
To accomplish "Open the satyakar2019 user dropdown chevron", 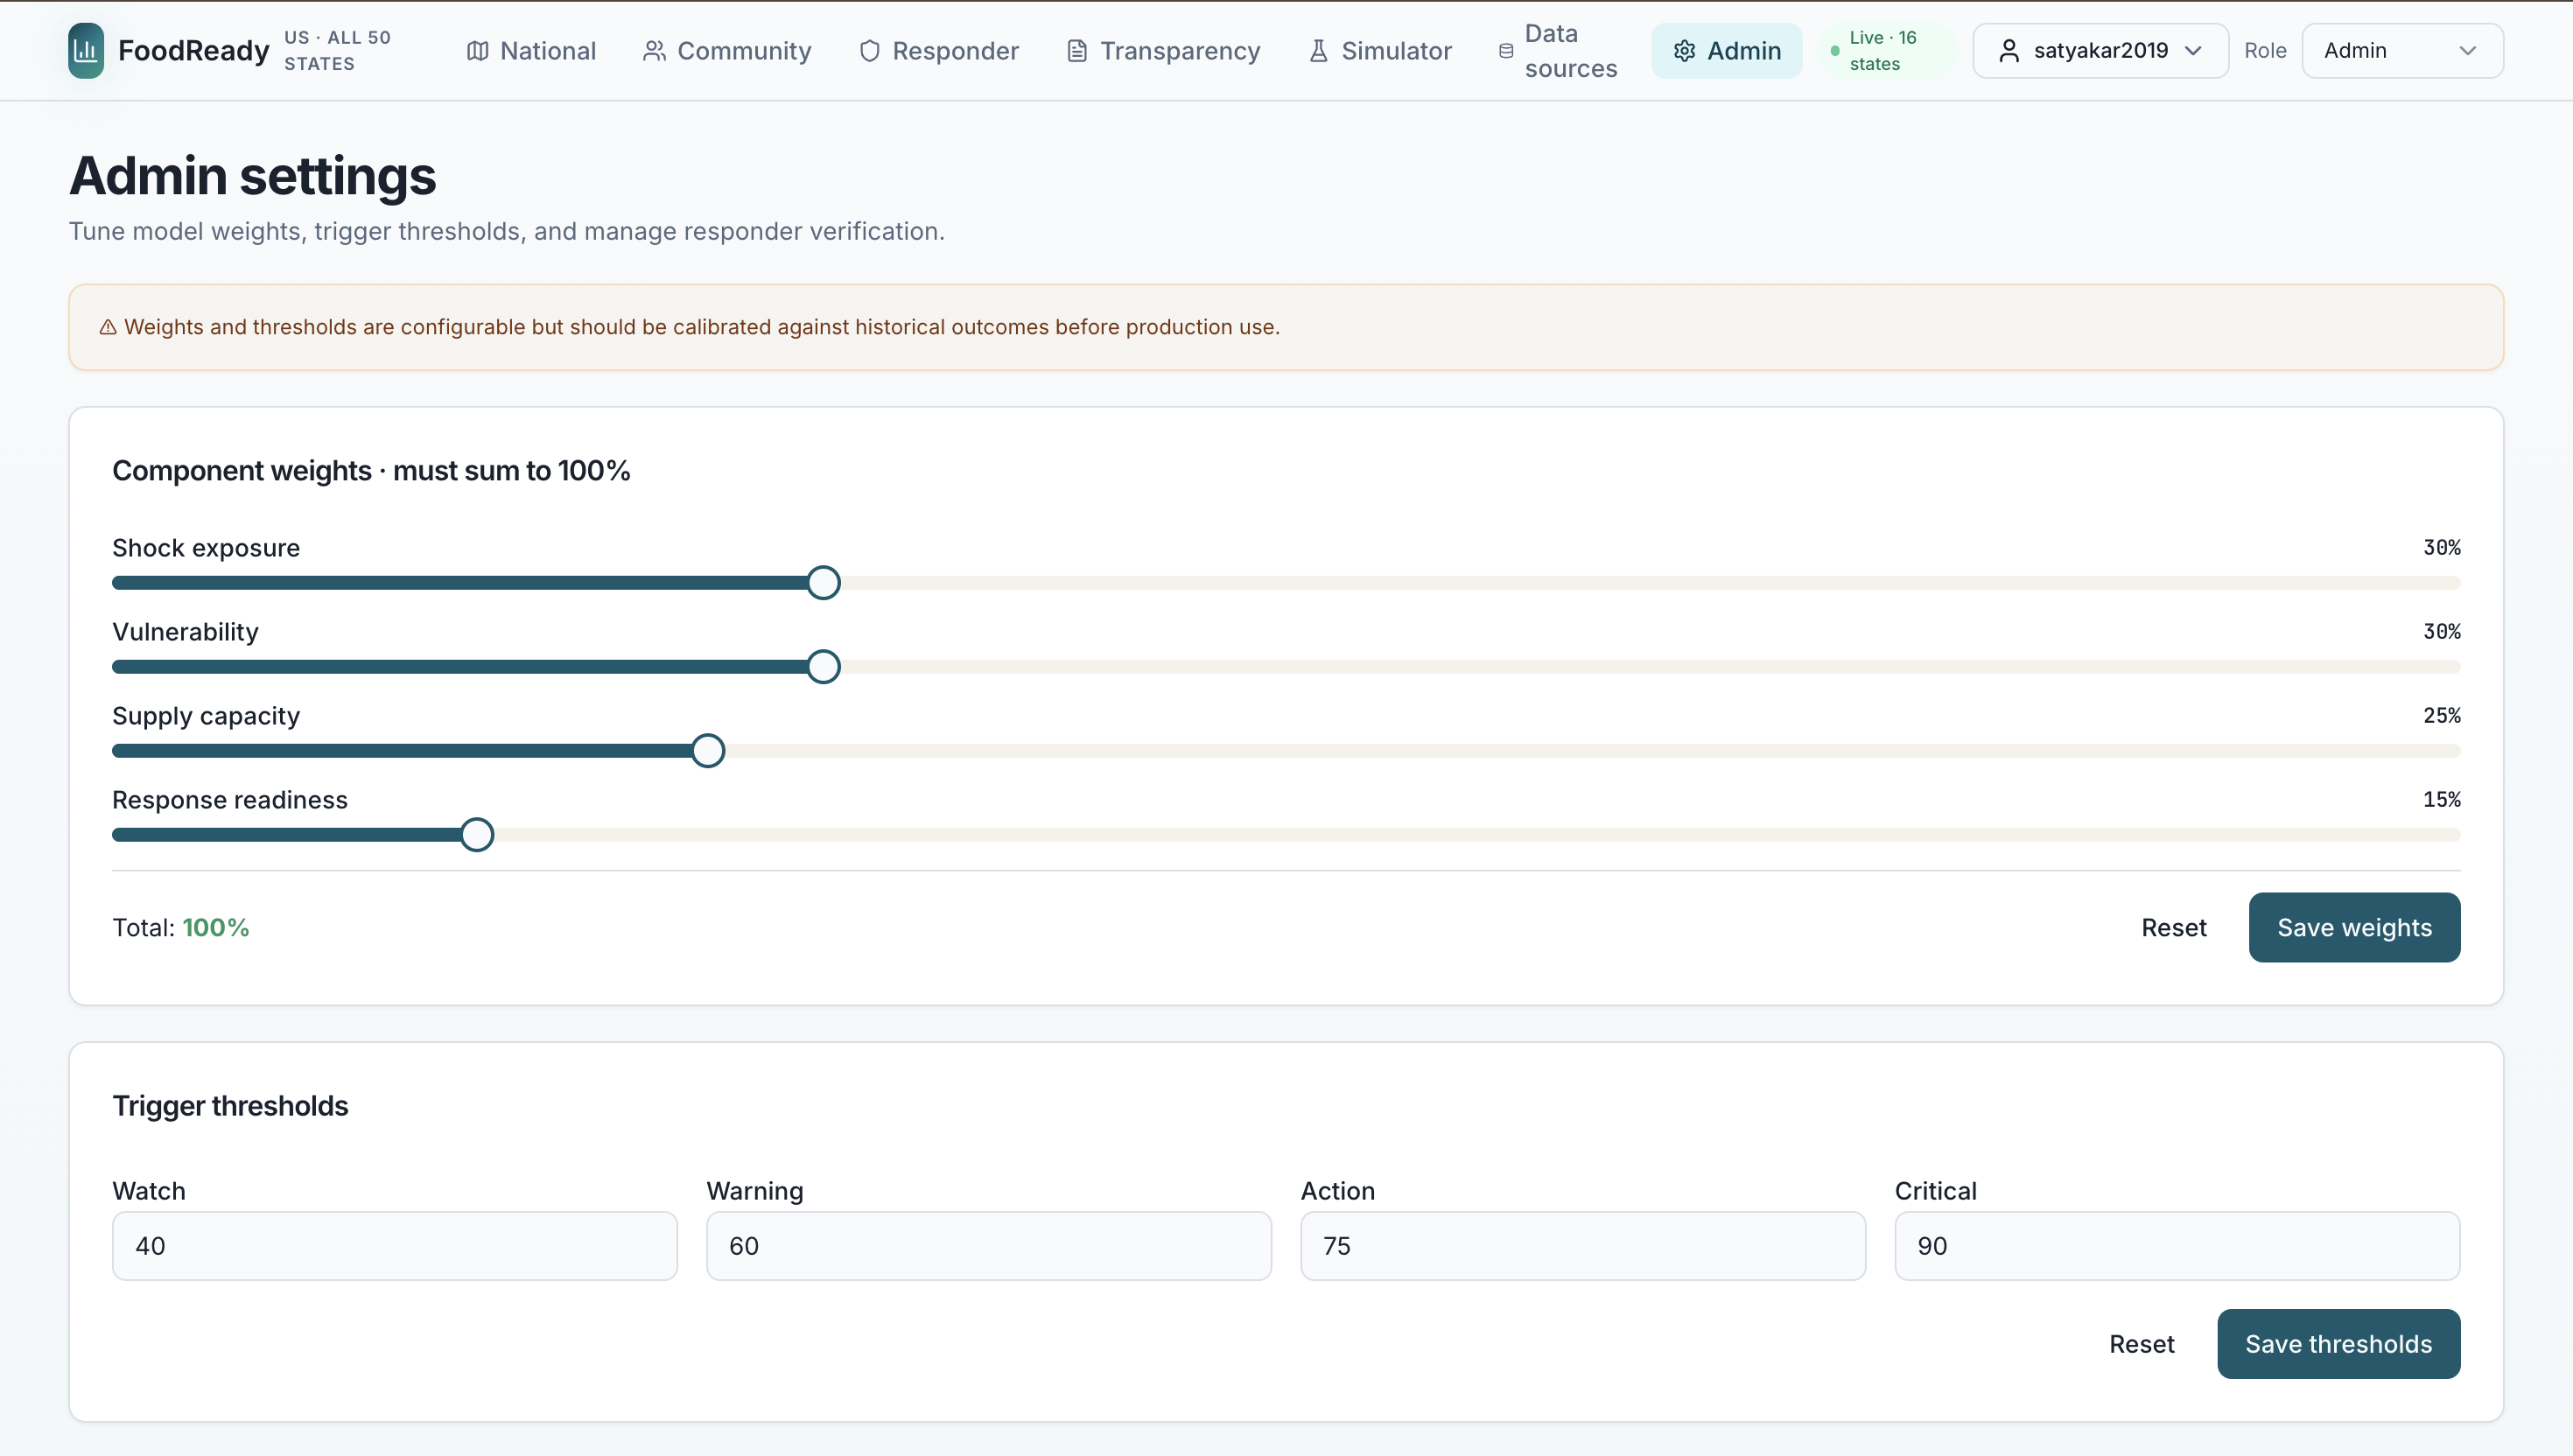I will (2193, 50).
